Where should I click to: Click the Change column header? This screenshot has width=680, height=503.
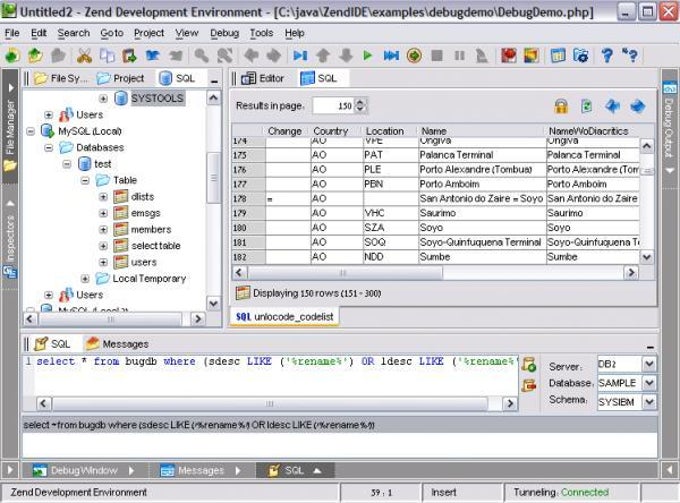[x=284, y=131]
